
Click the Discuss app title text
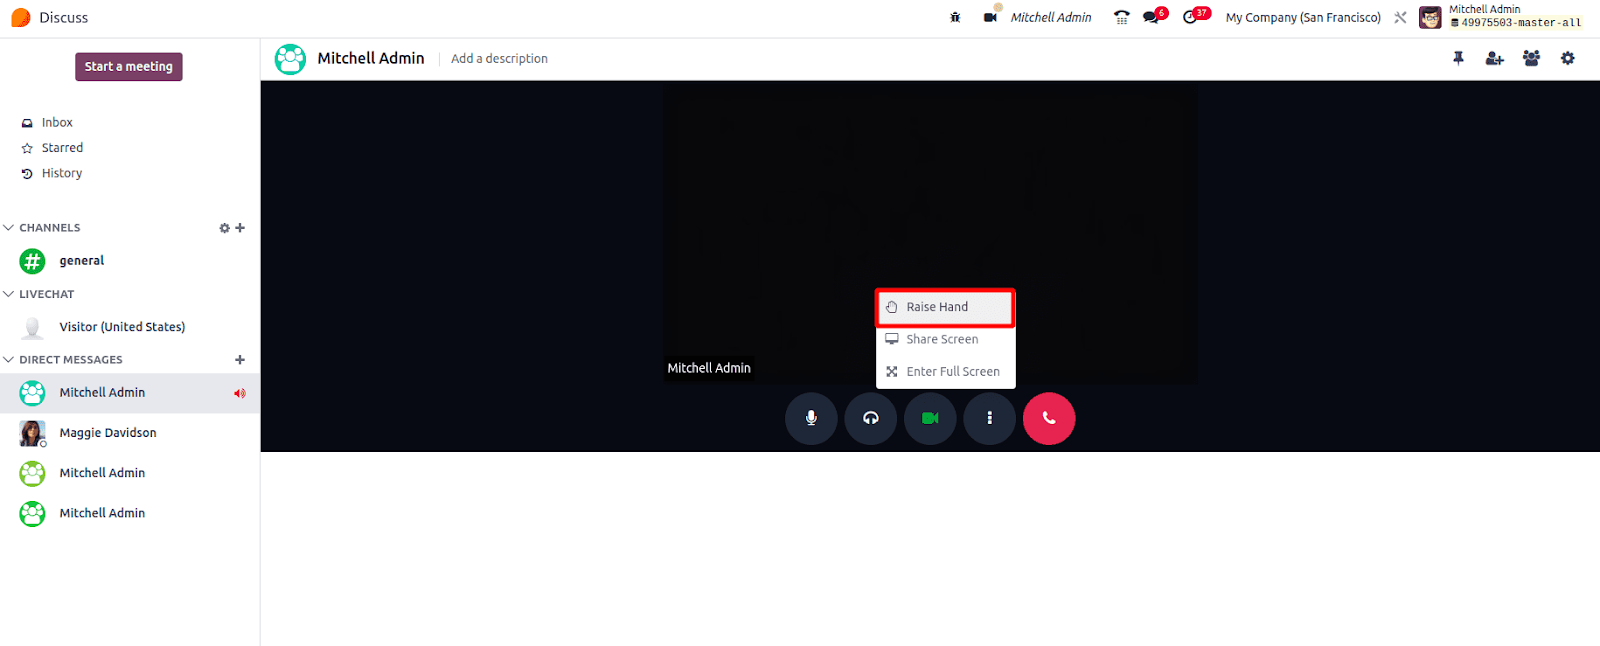coord(64,17)
